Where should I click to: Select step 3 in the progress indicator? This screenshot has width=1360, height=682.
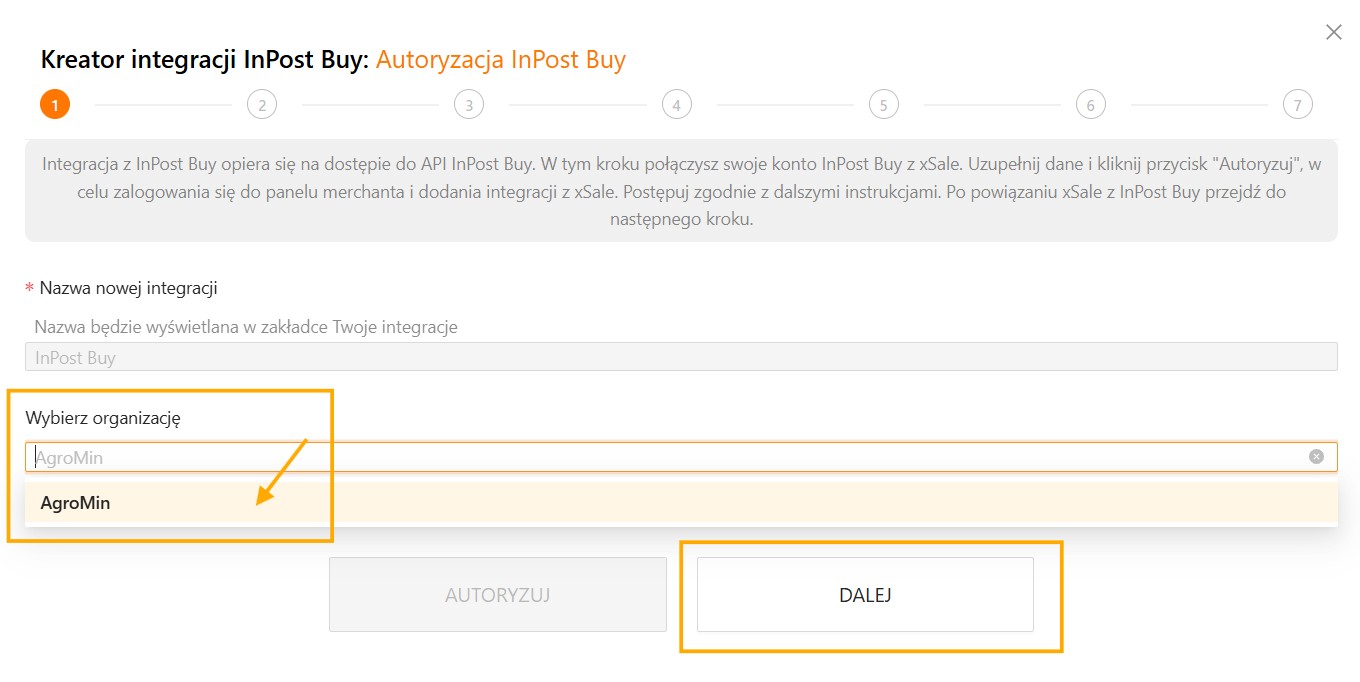tap(468, 104)
